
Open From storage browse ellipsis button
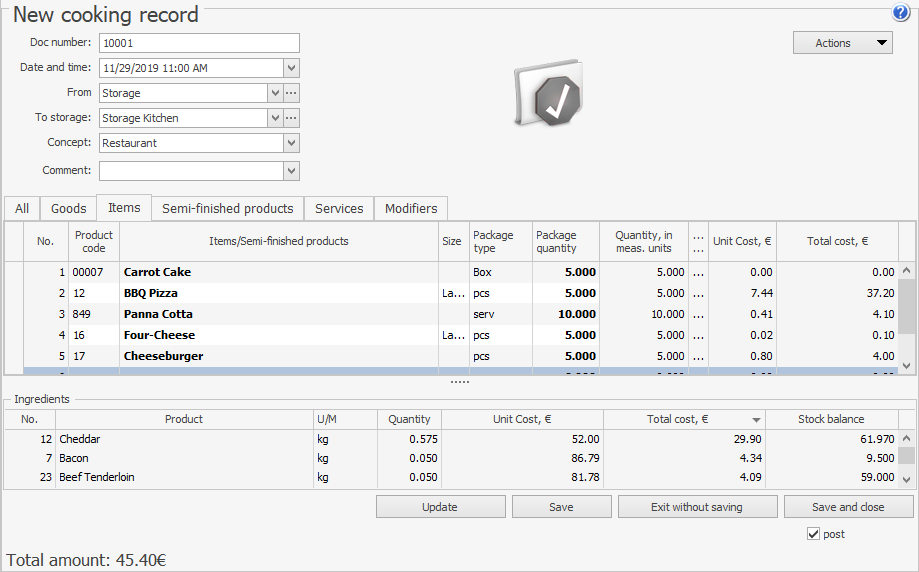pos(291,93)
